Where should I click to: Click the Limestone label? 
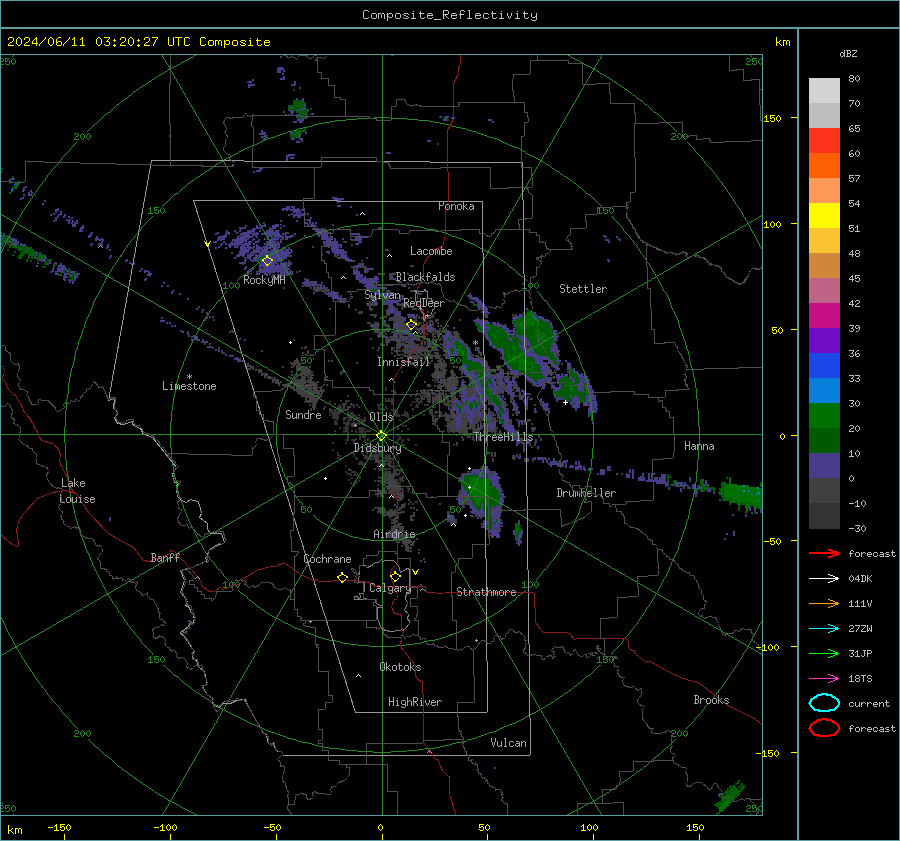tap(189, 386)
